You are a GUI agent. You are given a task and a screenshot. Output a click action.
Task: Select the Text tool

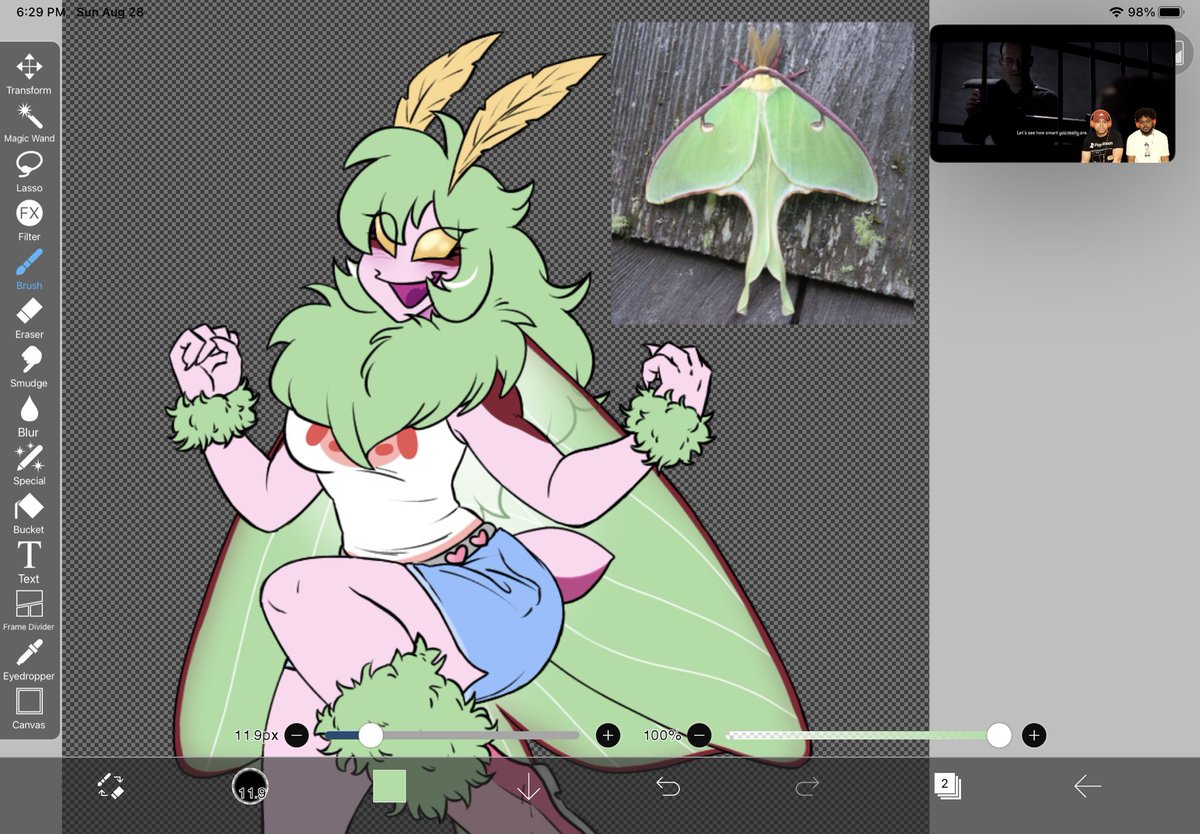pos(29,563)
